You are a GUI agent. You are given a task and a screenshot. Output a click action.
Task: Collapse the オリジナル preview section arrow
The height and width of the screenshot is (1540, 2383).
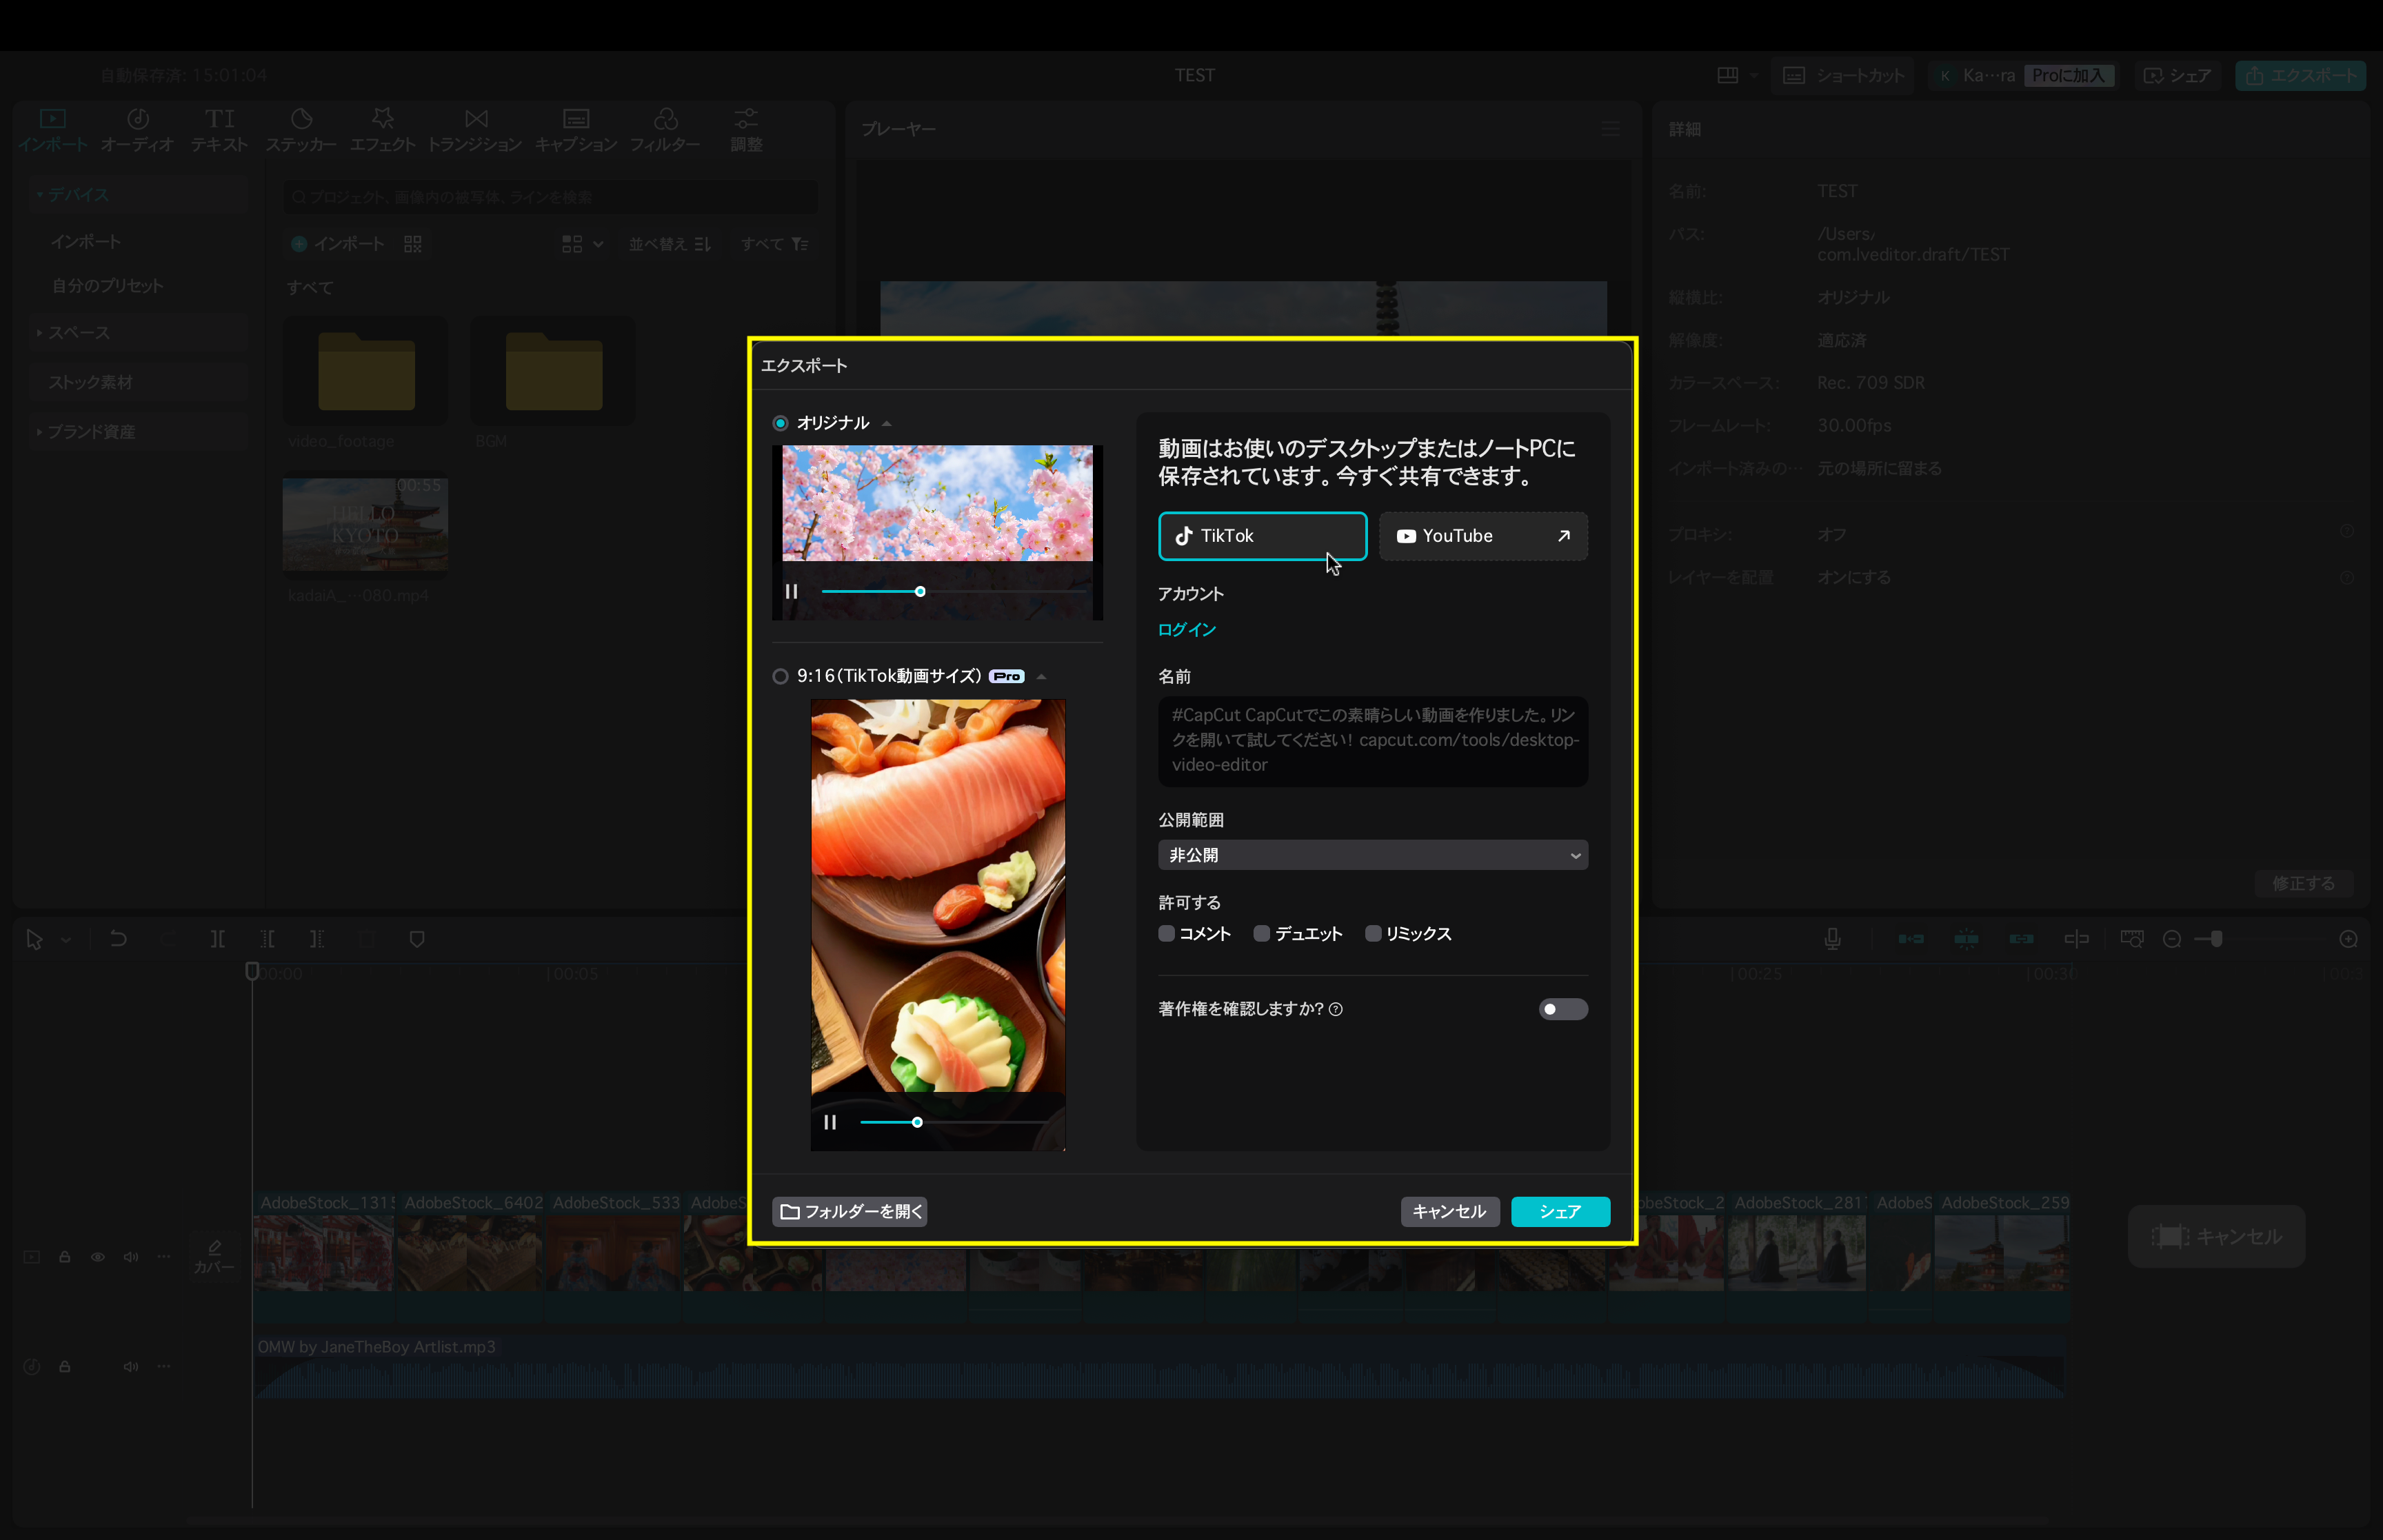coord(886,424)
